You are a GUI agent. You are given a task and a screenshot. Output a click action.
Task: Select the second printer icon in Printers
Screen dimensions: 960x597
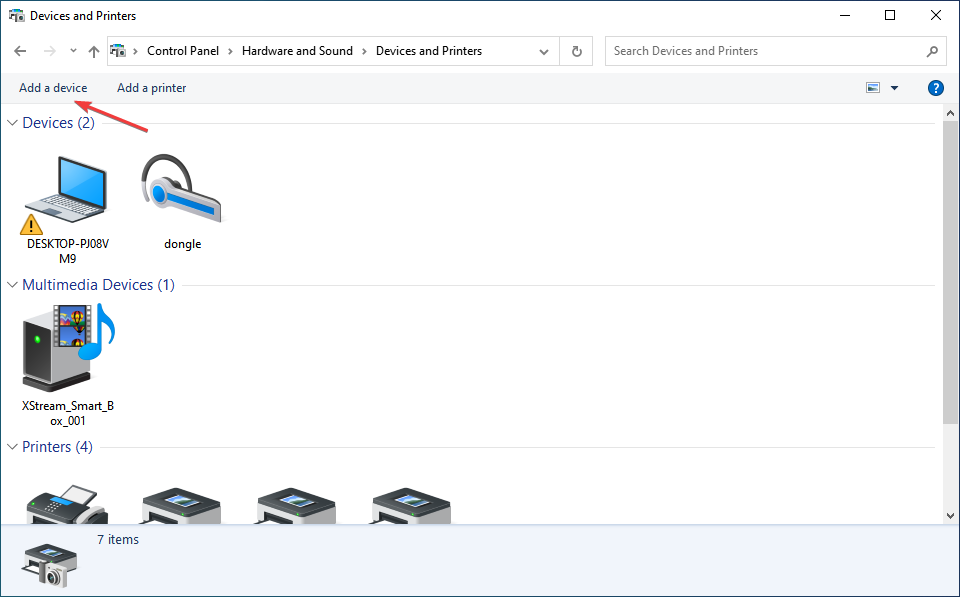pos(181,506)
